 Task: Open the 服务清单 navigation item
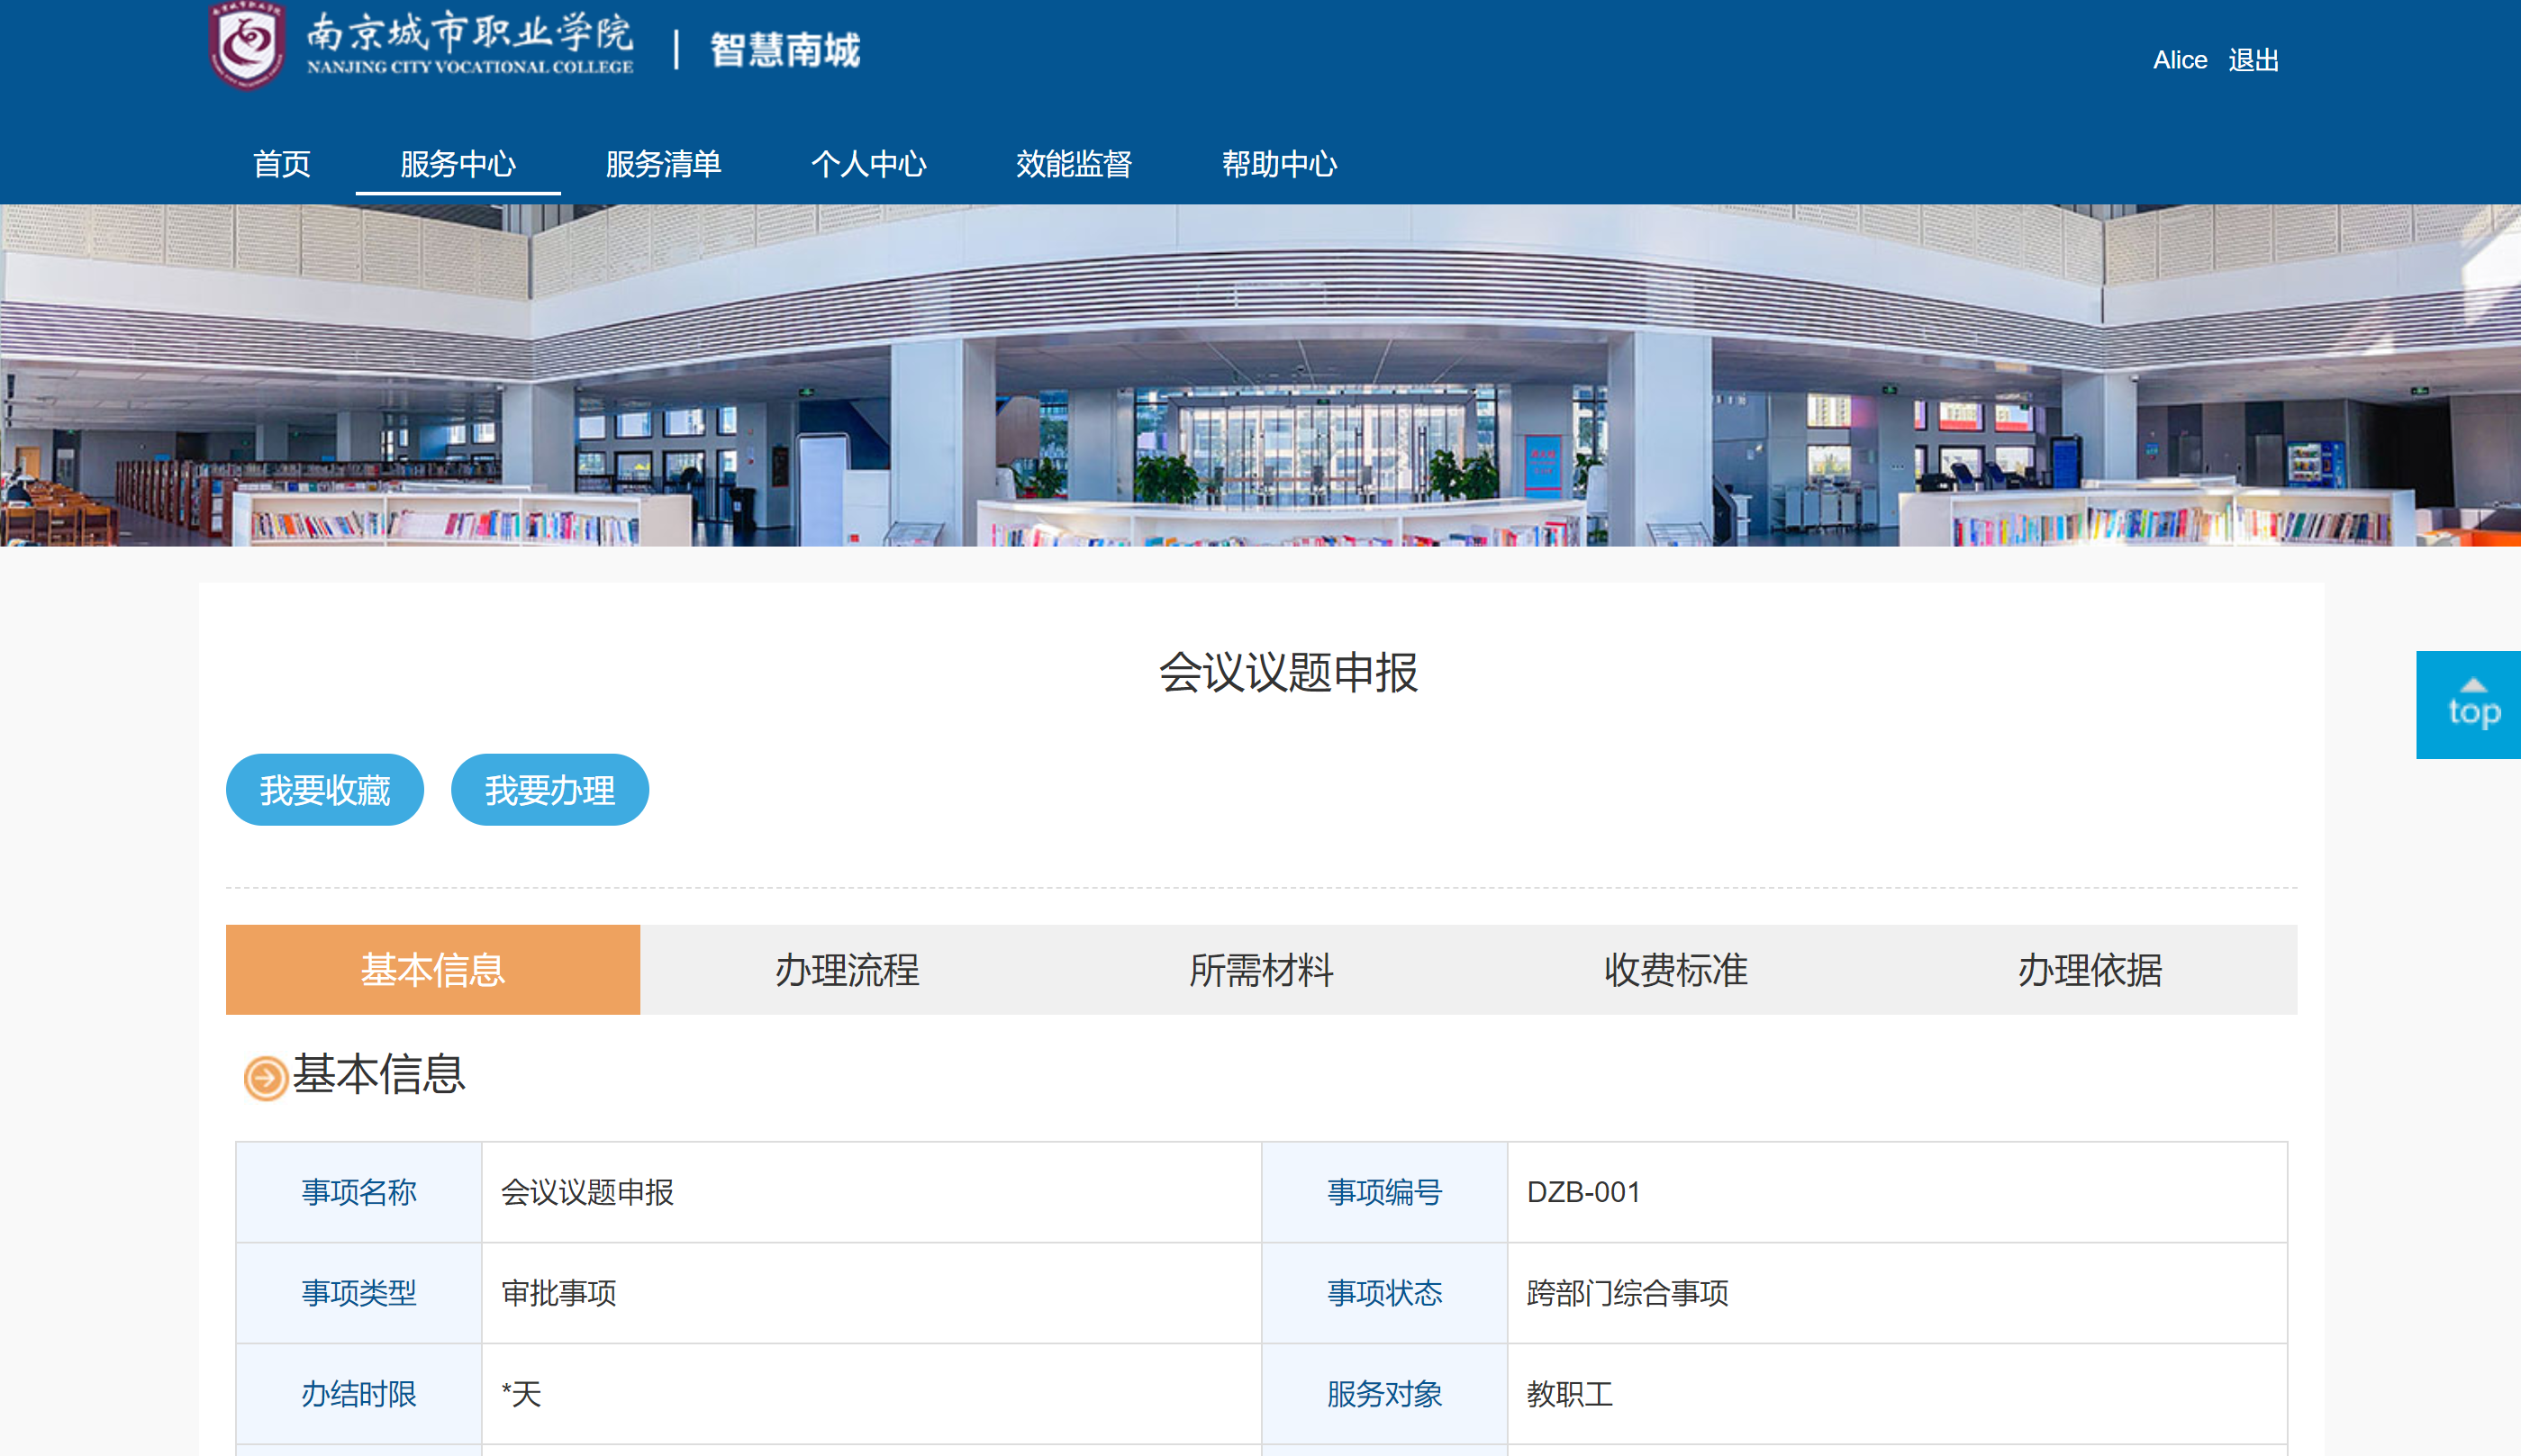pos(663,163)
